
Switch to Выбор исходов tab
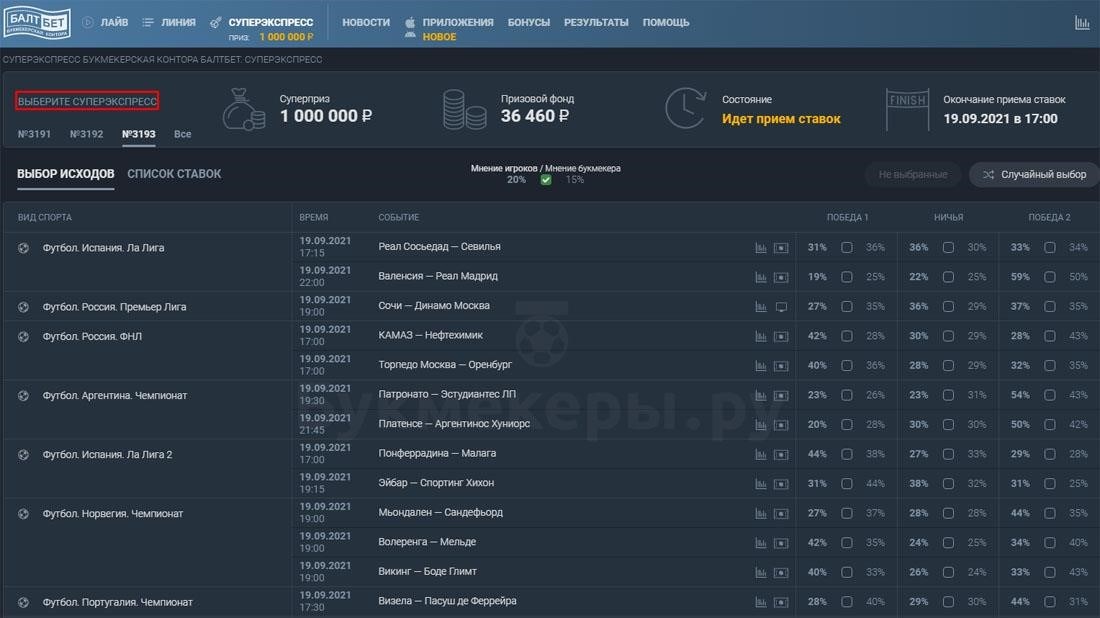(65, 174)
